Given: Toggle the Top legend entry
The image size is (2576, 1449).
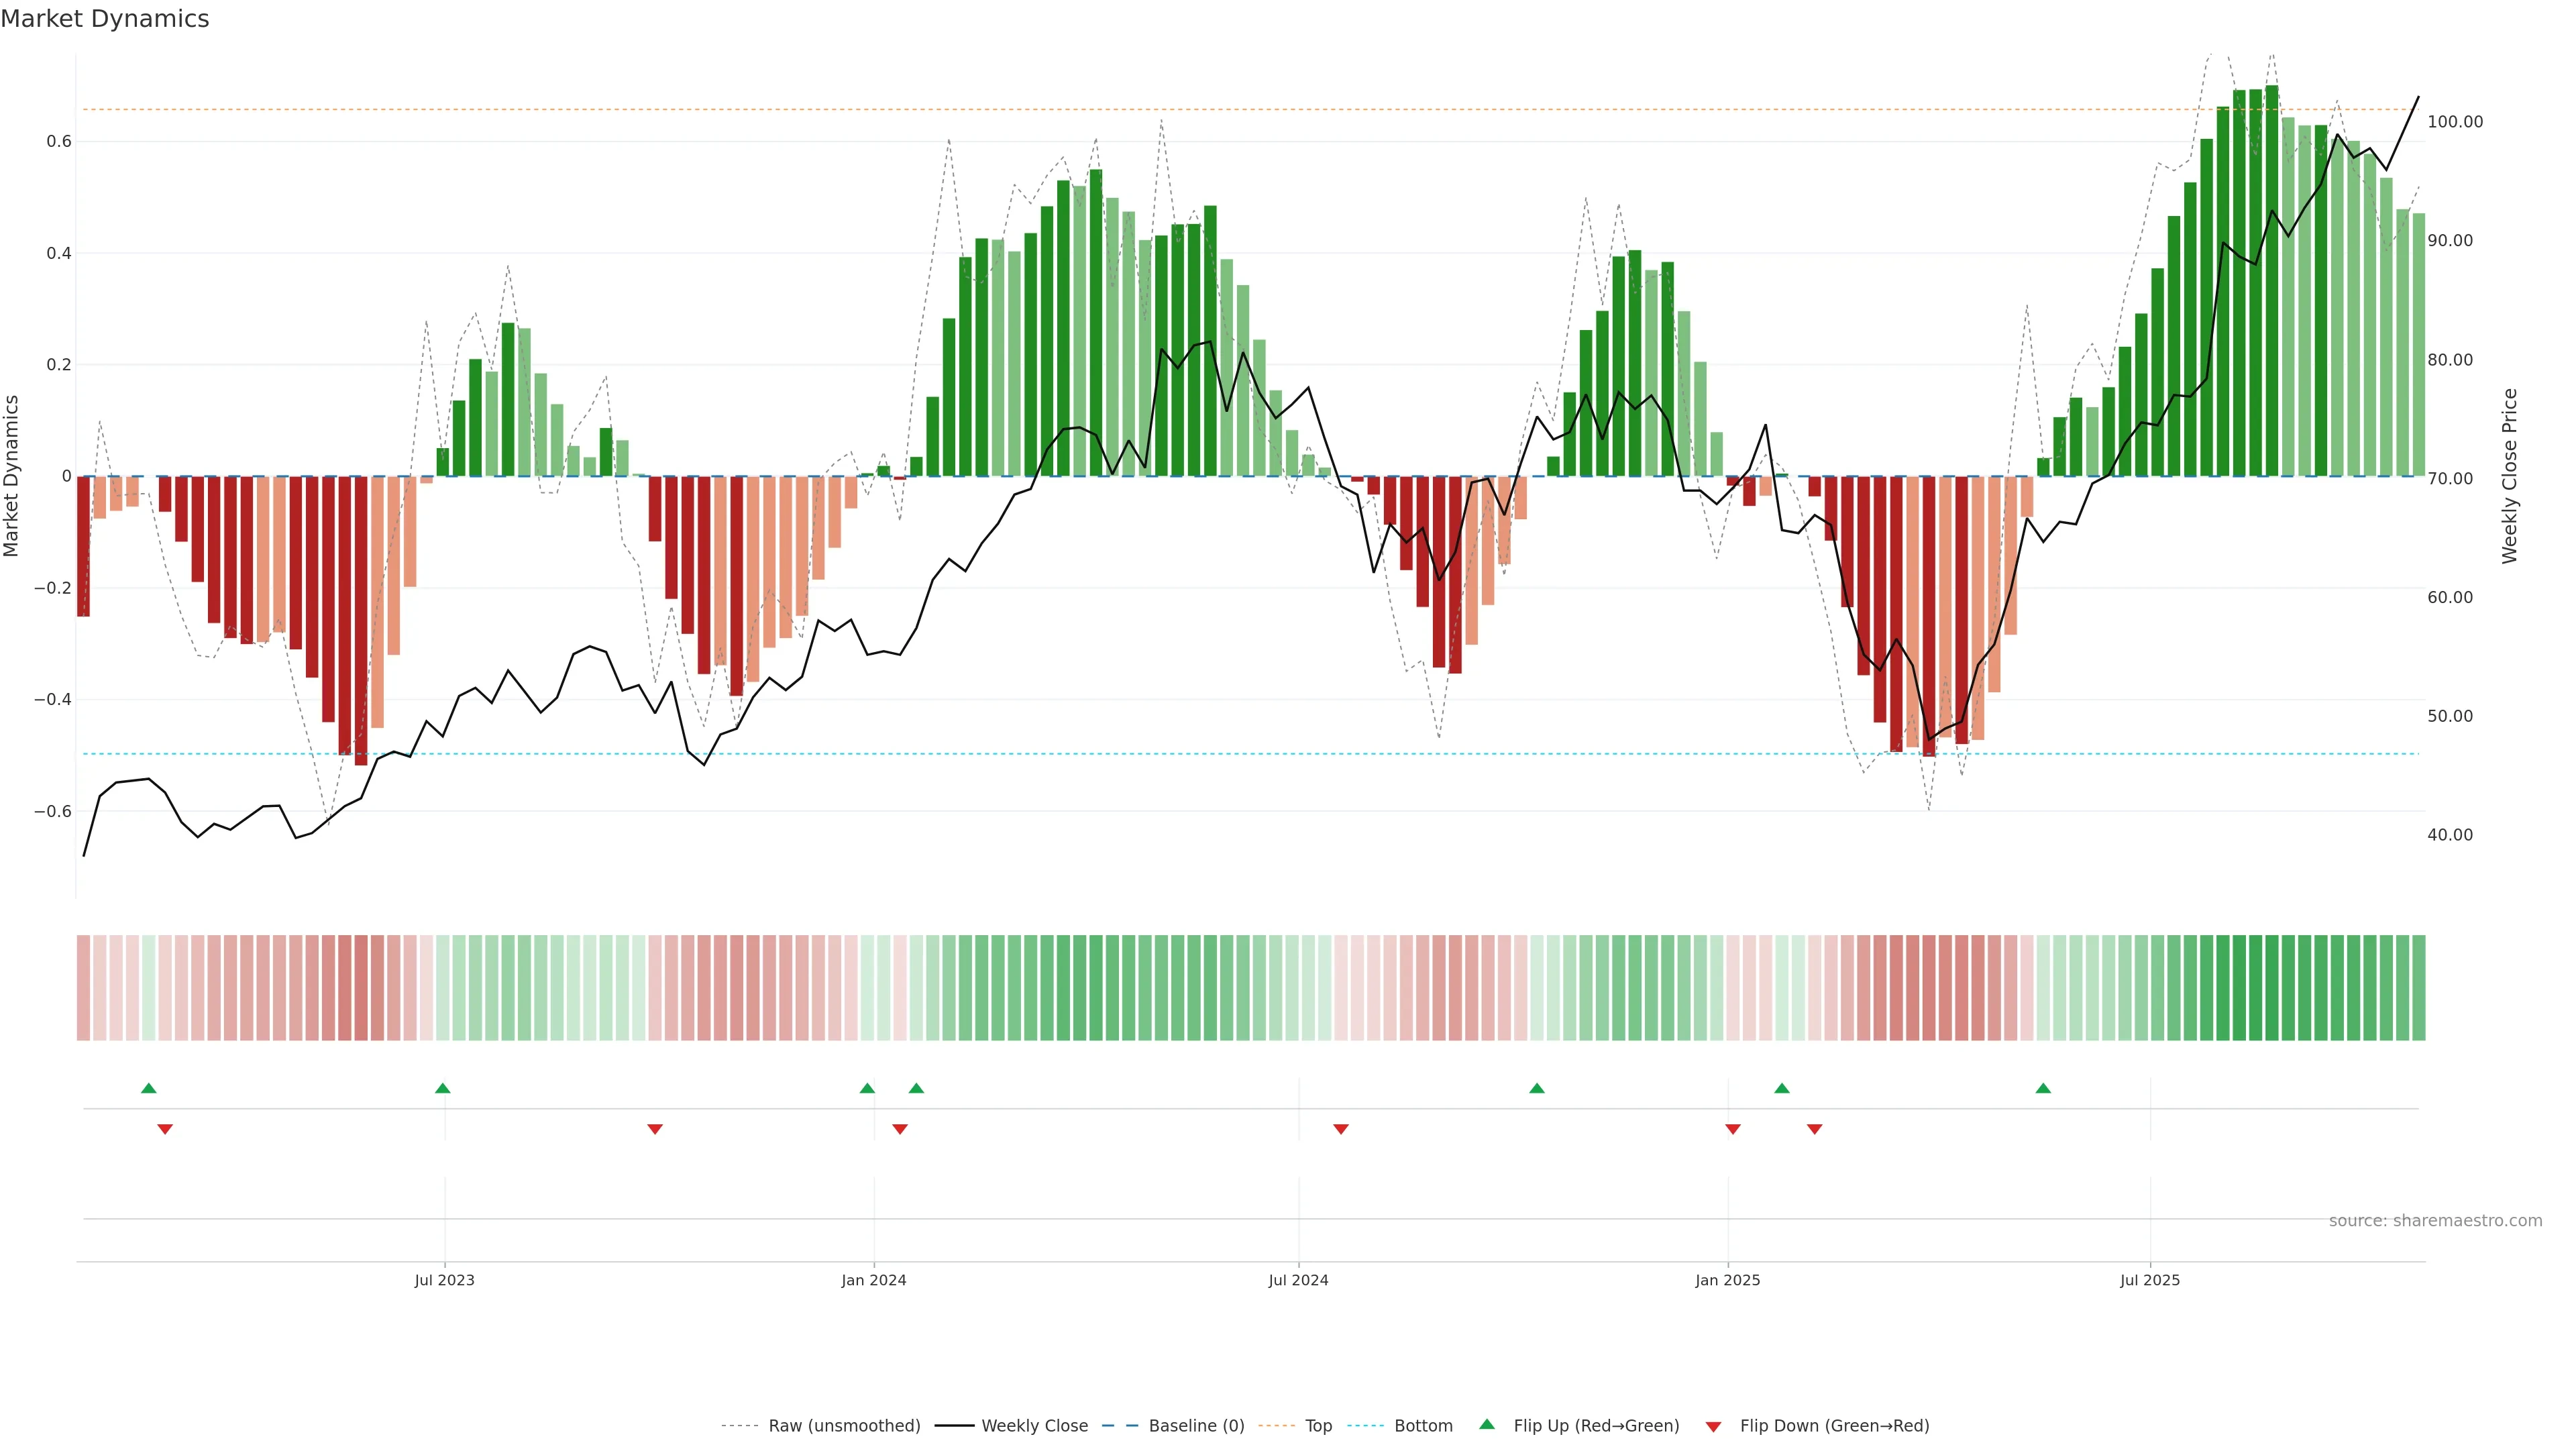Looking at the screenshot, I should (1318, 1425).
